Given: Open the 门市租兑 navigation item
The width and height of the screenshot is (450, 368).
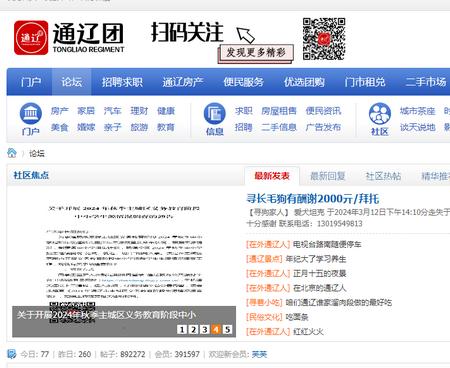Looking at the screenshot, I should (365, 82).
